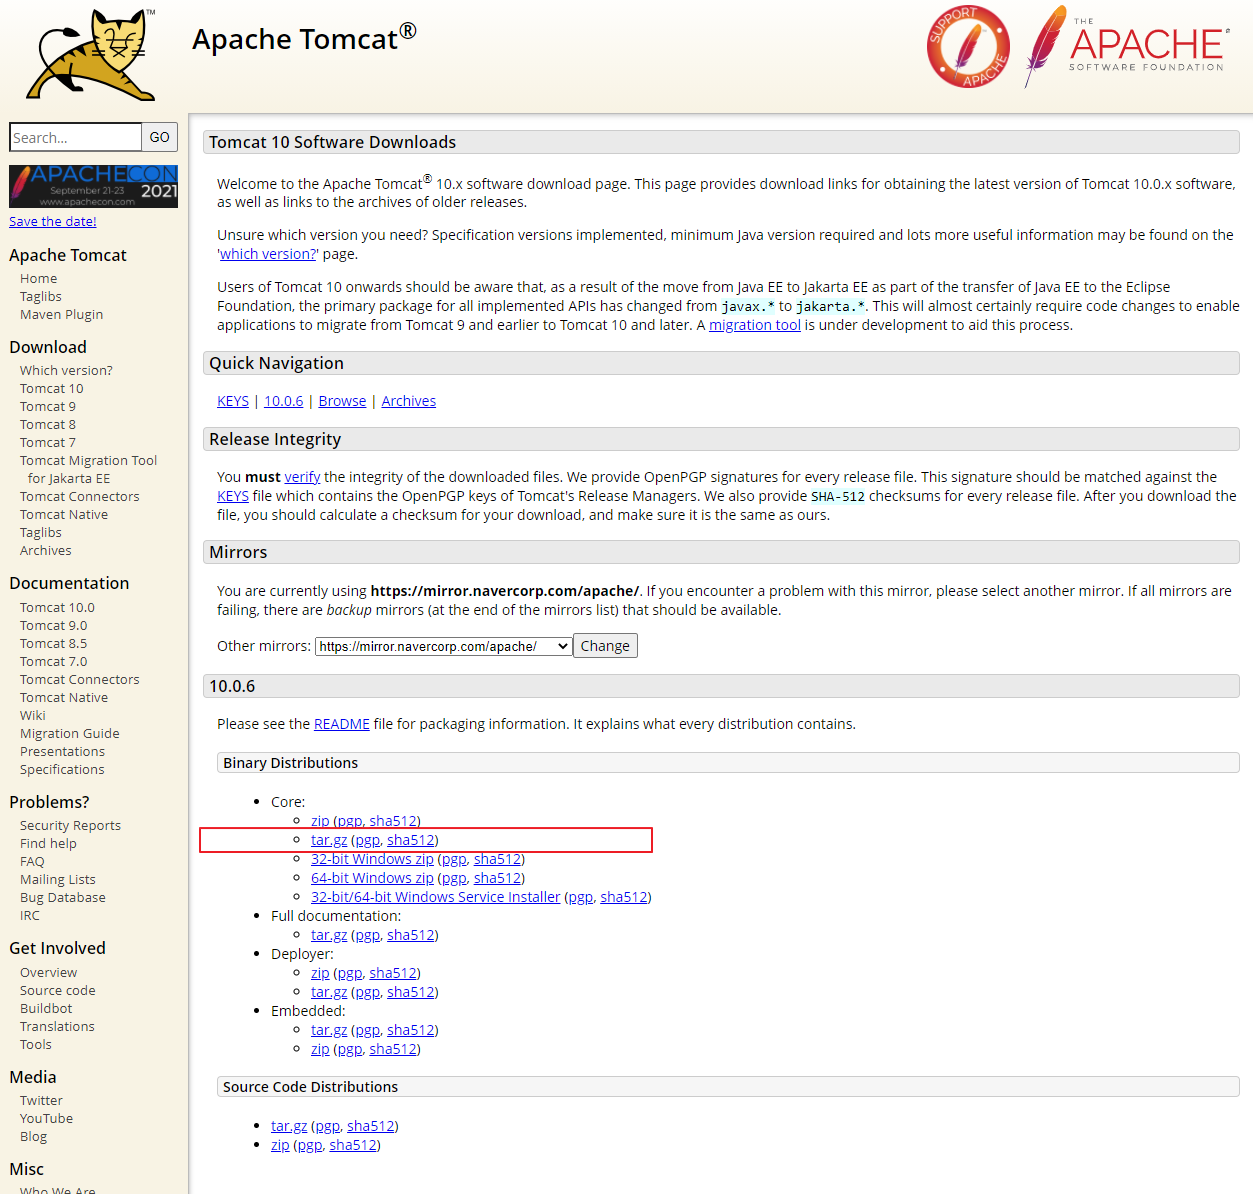Go to Tomcat 10 download page

(x=52, y=388)
